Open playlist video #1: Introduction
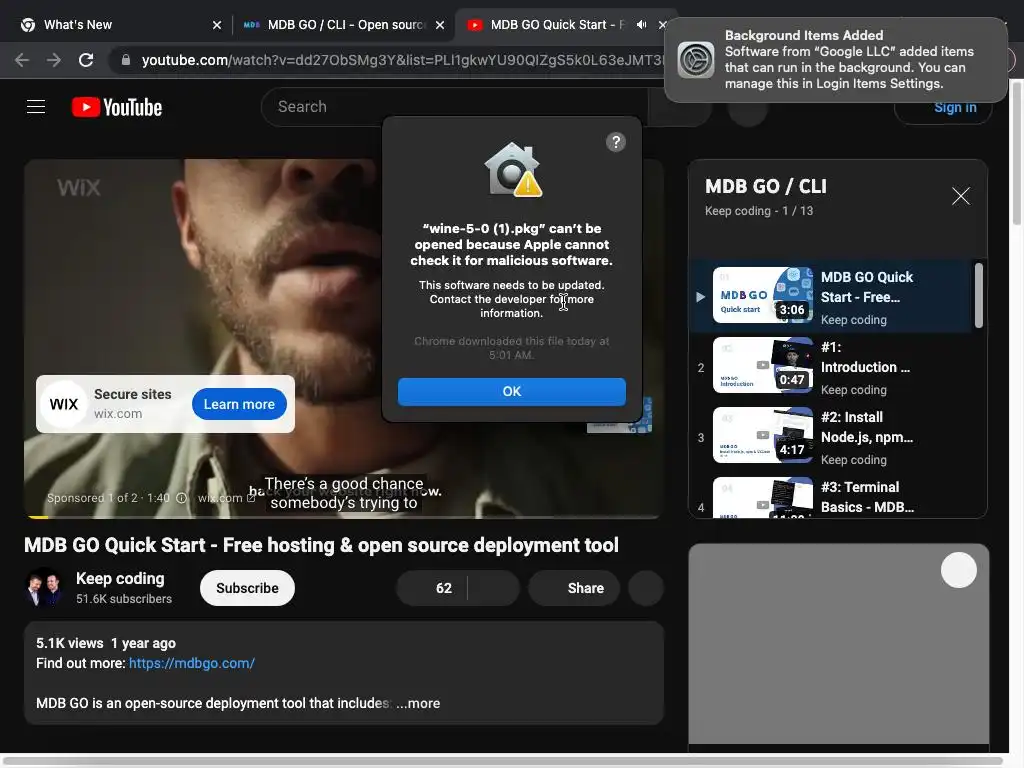Viewport: 1024px width, 768px height. click(x=829, y=366)
